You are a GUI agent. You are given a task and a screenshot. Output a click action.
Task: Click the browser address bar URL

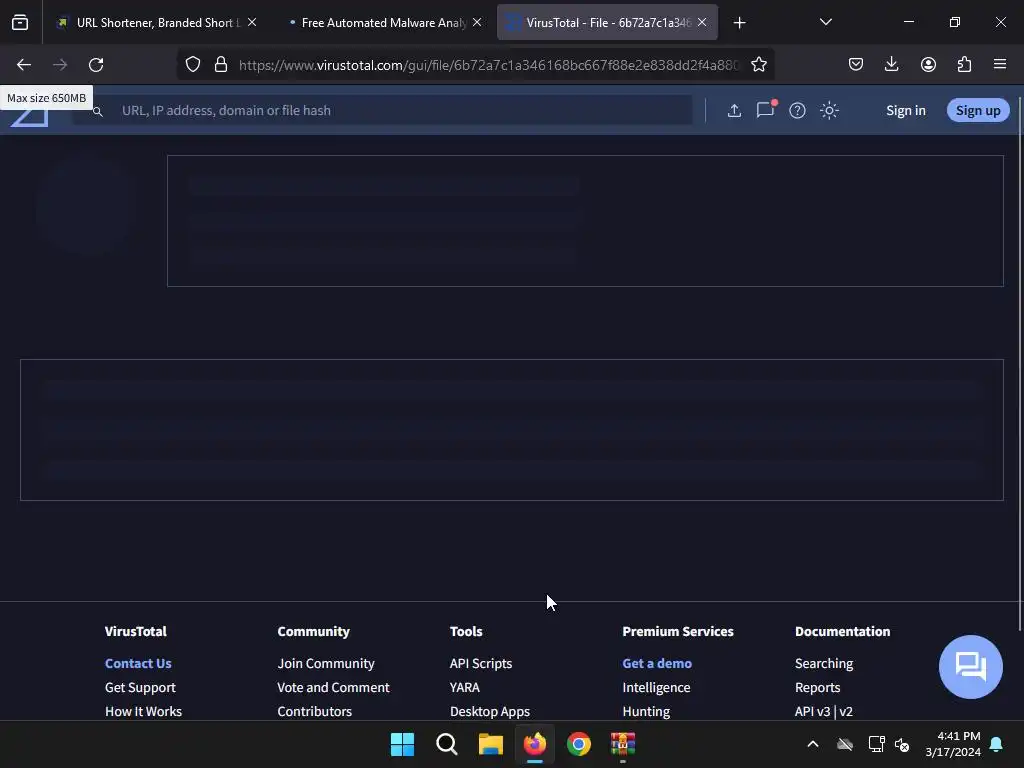click(488, 65)
